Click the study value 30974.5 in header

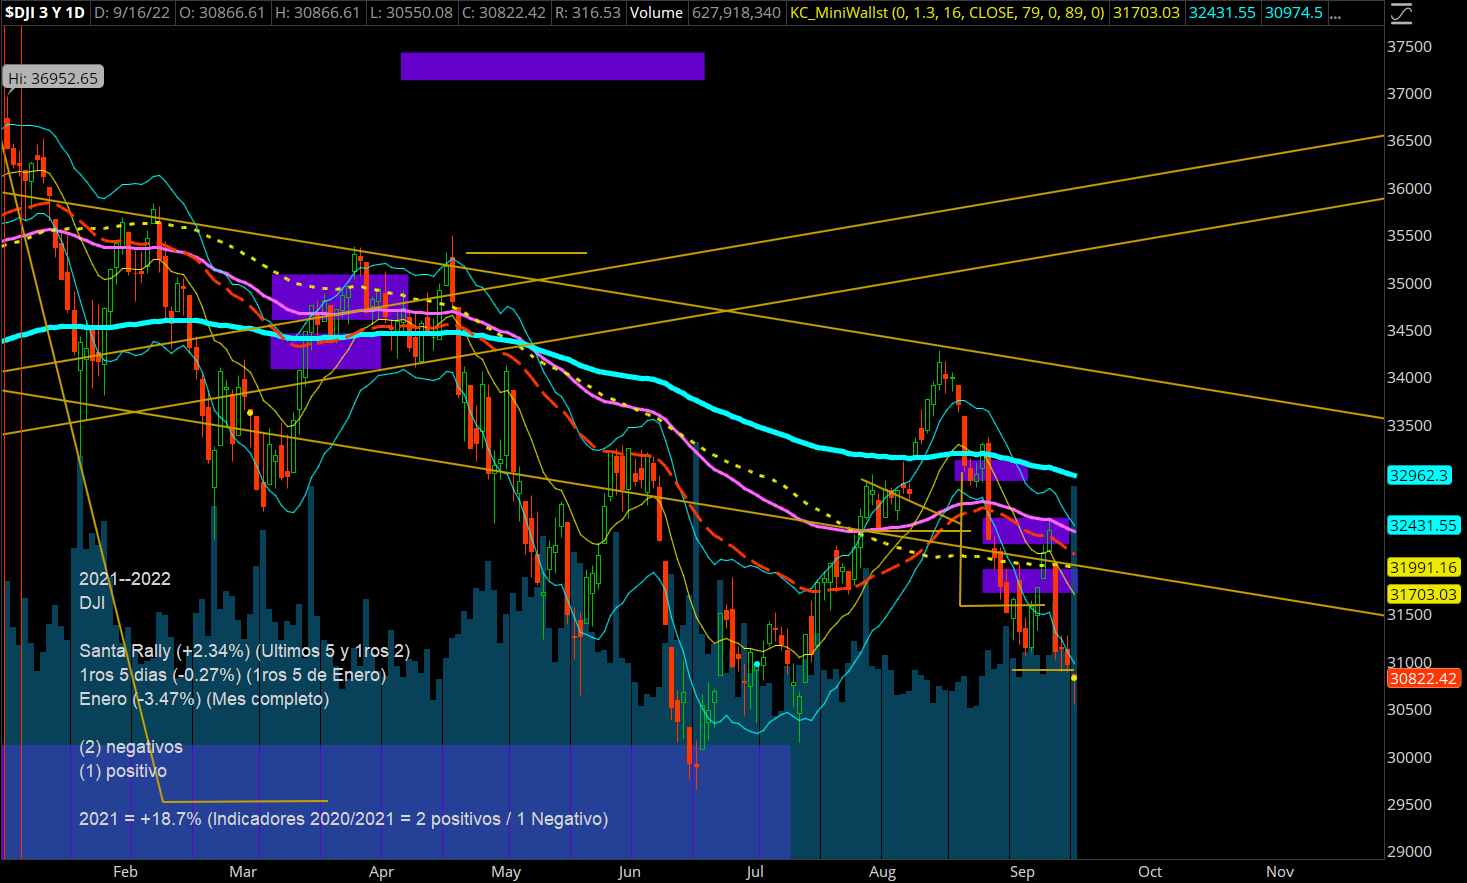point(1293,13)
